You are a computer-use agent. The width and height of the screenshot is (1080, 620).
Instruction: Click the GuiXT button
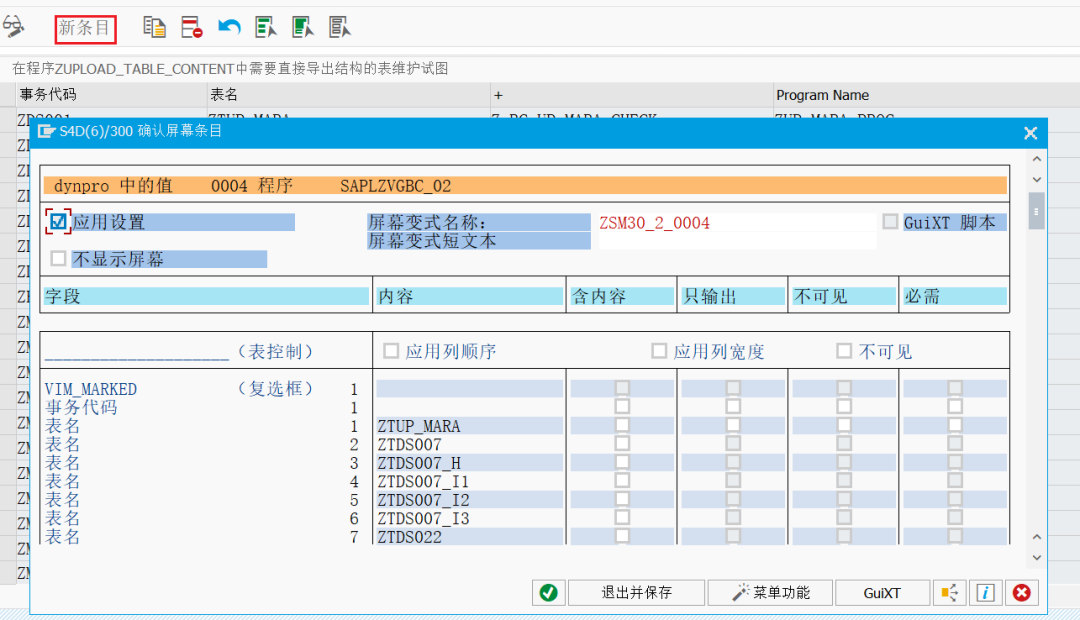pos(882,592)
